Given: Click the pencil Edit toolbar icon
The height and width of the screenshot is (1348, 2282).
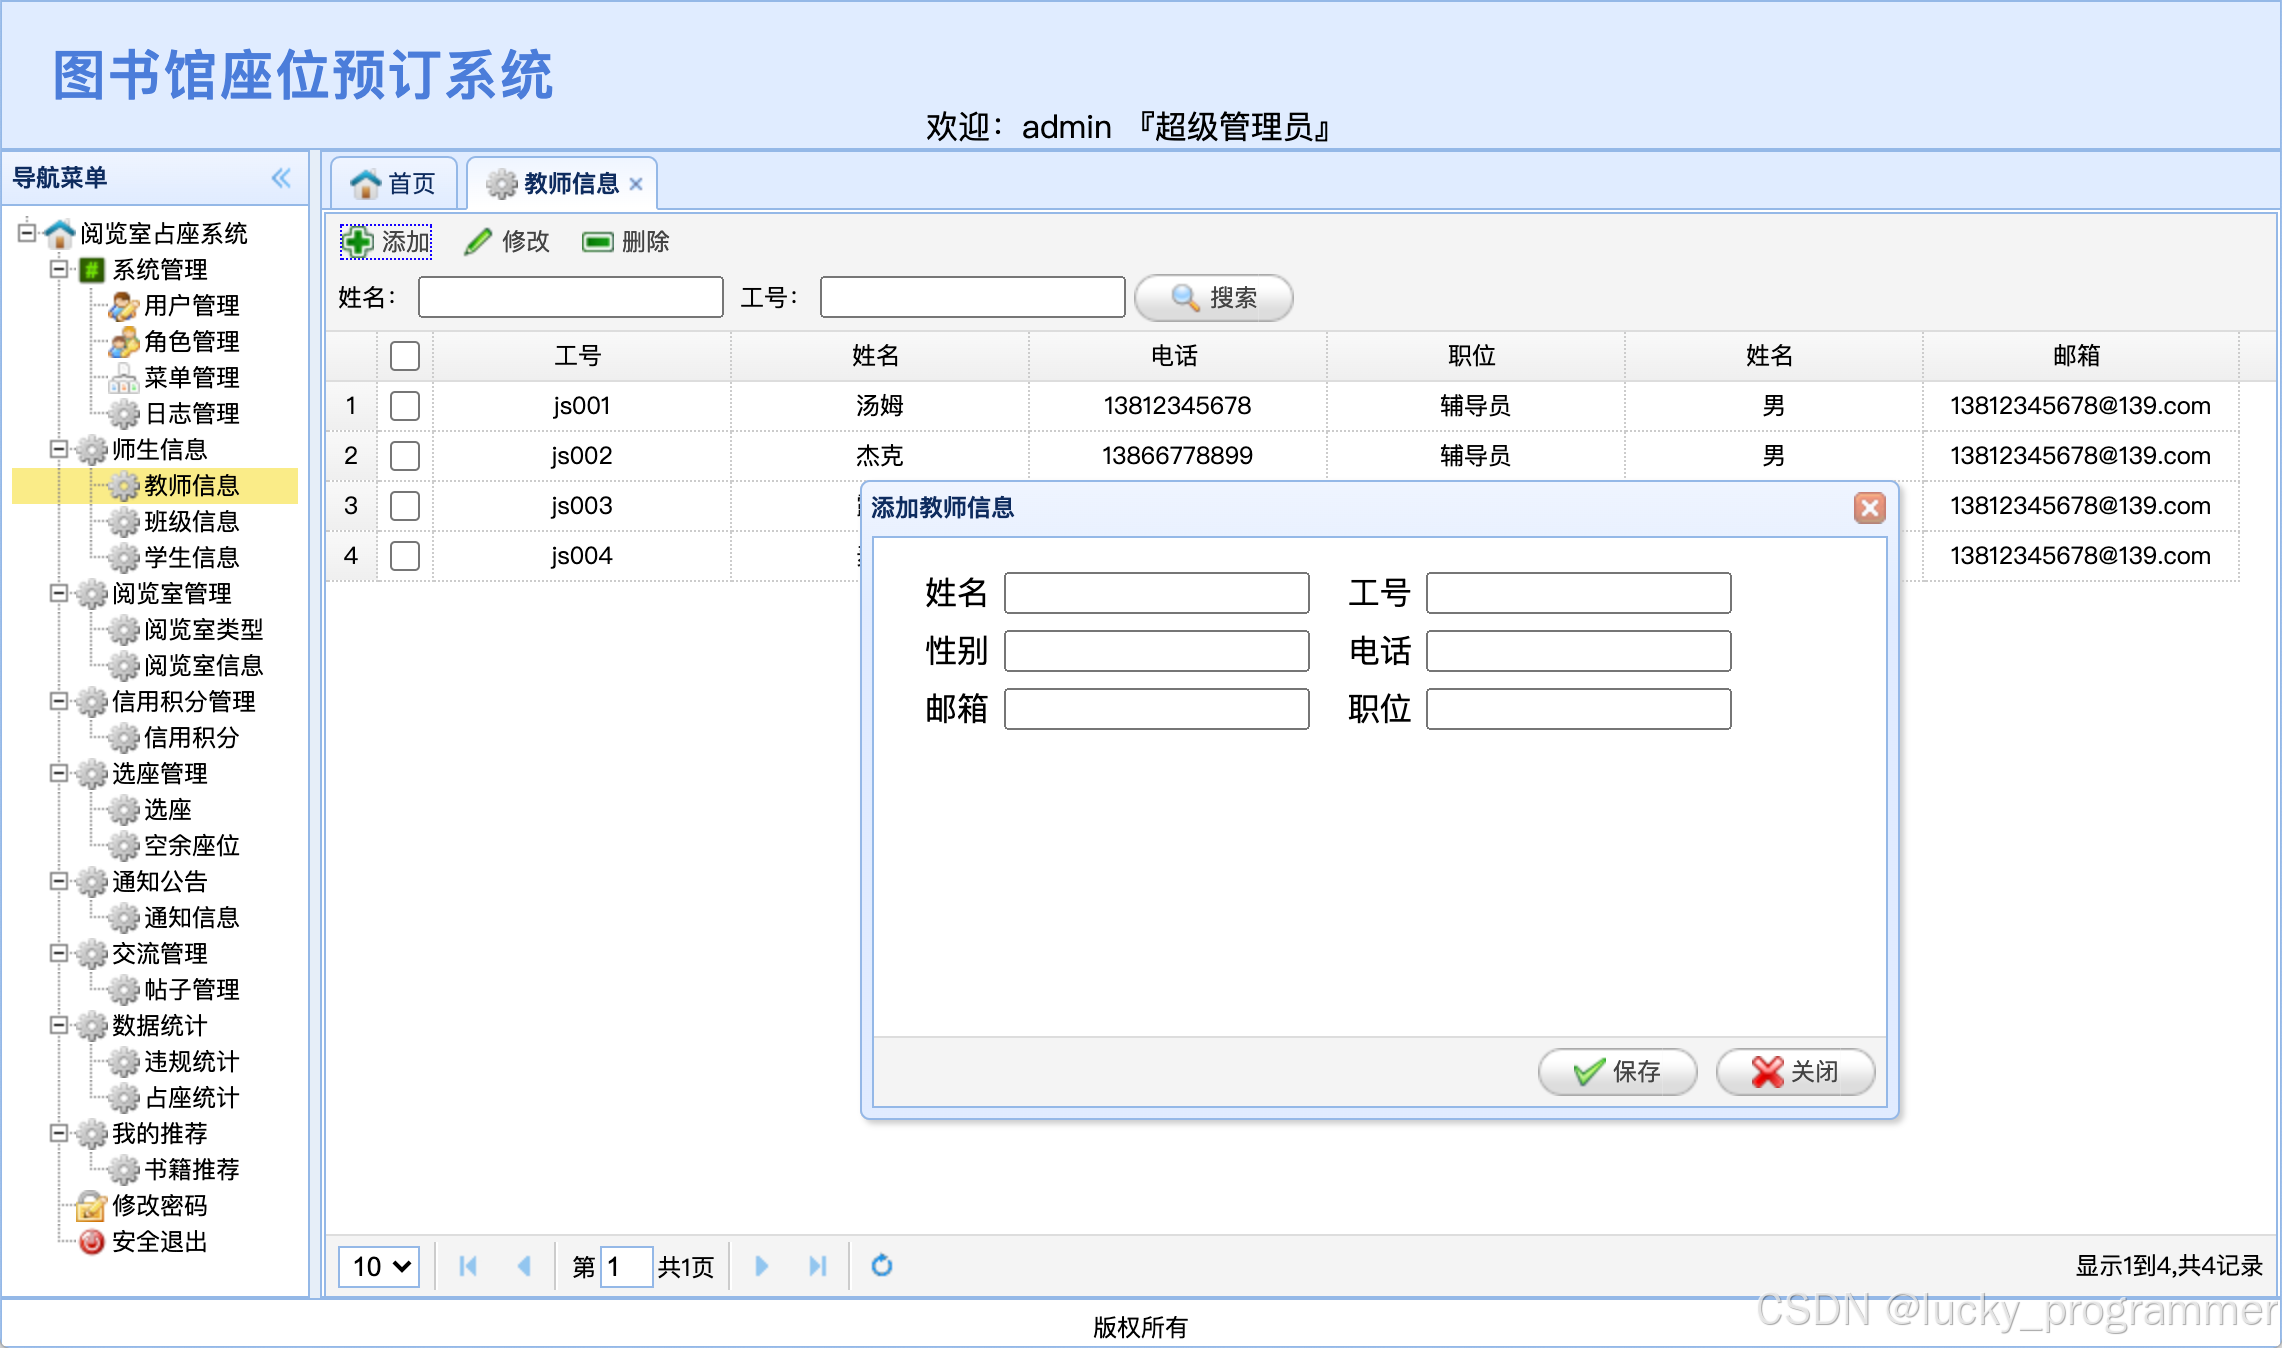Looking at the screenshot, I should coord(478,242).
